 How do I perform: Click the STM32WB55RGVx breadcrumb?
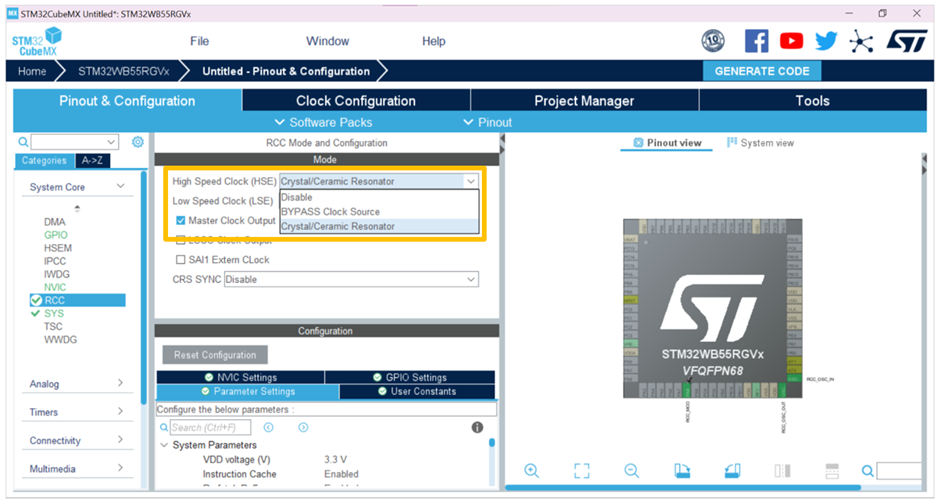click(123, 71)
